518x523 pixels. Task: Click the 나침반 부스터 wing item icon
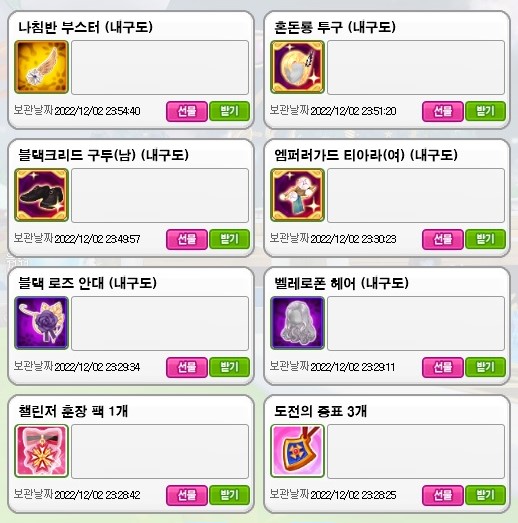(x=41, y=67)
